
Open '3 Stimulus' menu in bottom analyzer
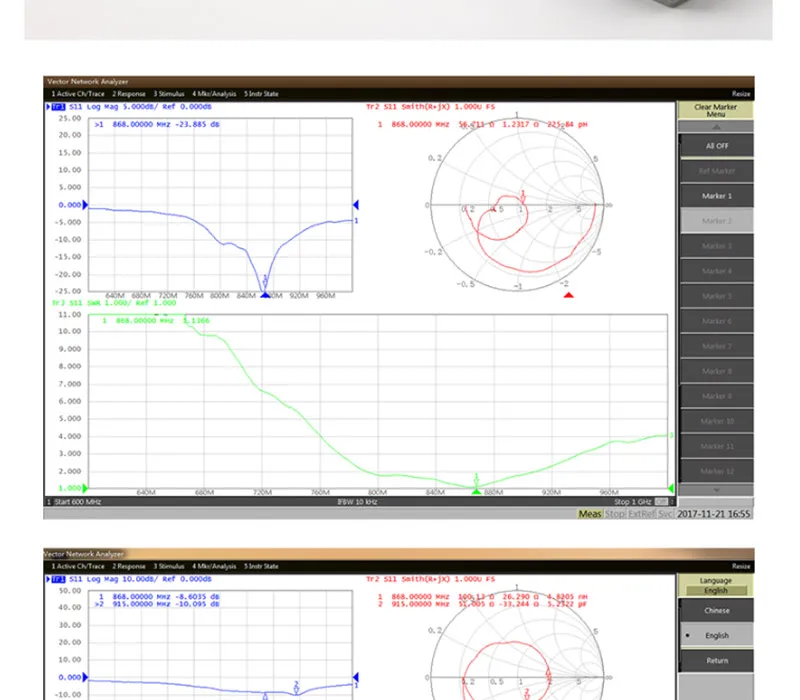pyautogui.click(x=169, y=566)
